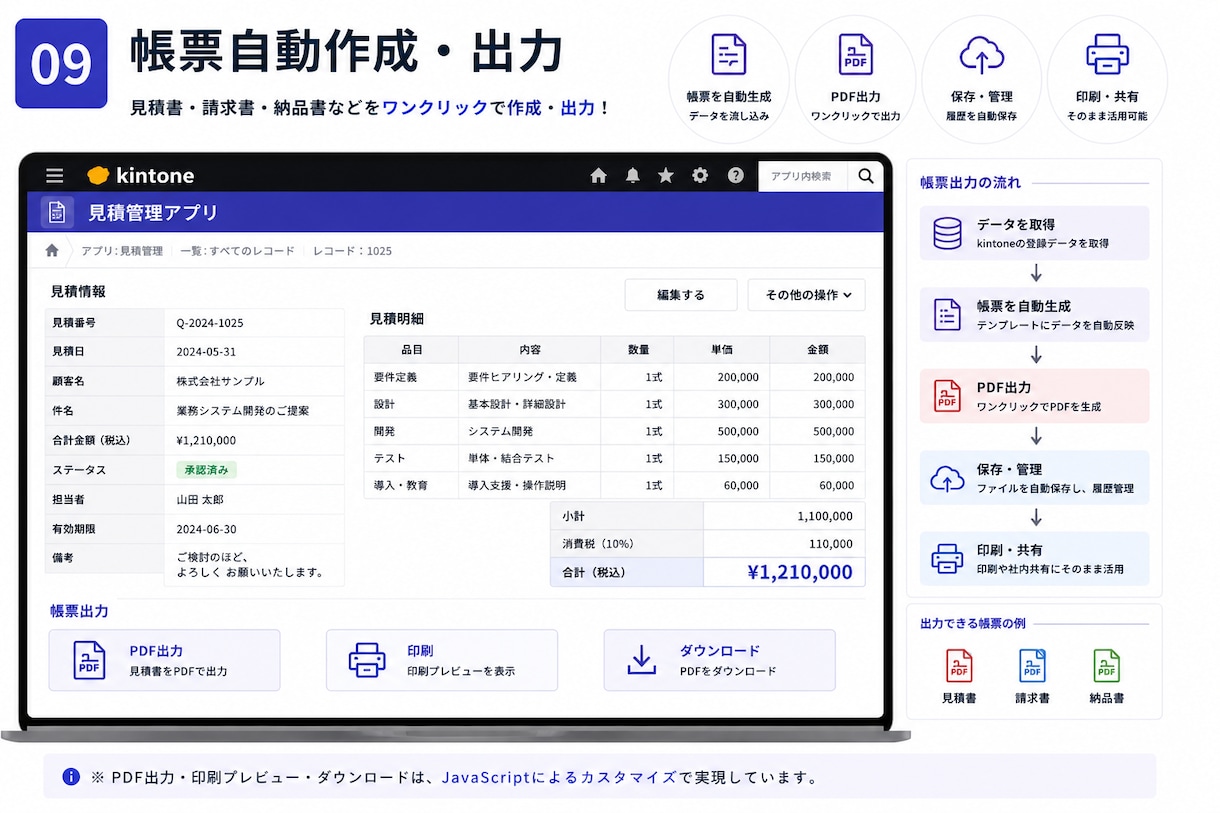This screenshot has width=1220, height=813.
Task: Expand the その他の操作 dropdown
Action: click(x=807, y=295)
